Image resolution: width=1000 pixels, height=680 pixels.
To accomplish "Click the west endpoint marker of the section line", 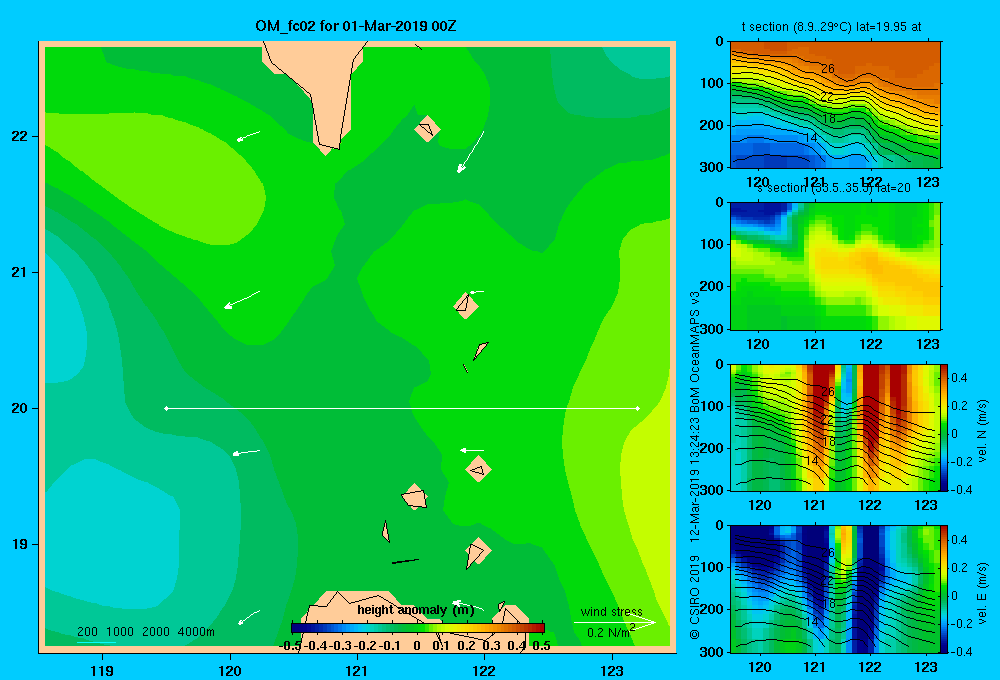I will [x=166, y=408].
